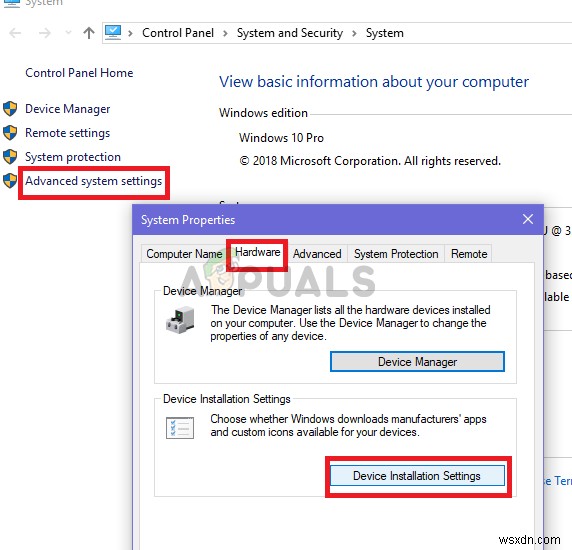Viewport: 572px width, 550px height.
Task: Switch to System Protection tab
Action: click(396, 253)
